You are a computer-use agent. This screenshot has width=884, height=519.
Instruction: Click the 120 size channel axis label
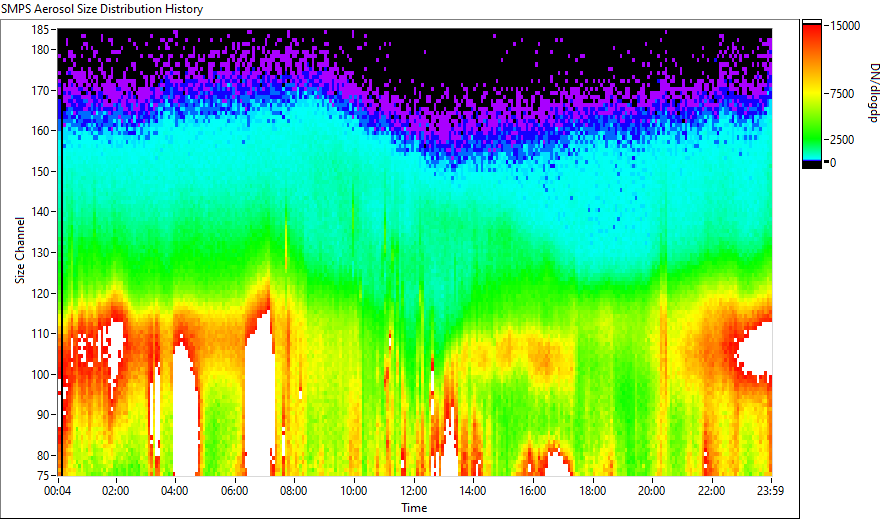click(40, 293)
